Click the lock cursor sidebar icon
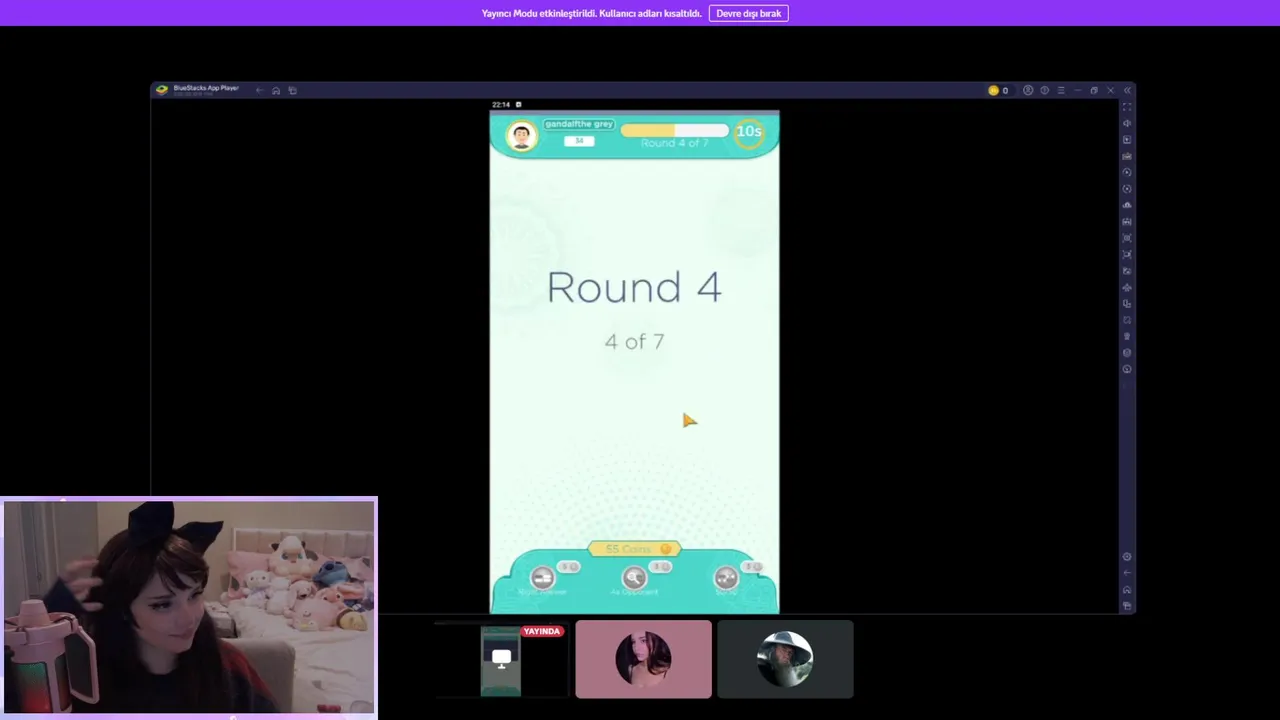1280x720 pixels. coord(1127,140)
